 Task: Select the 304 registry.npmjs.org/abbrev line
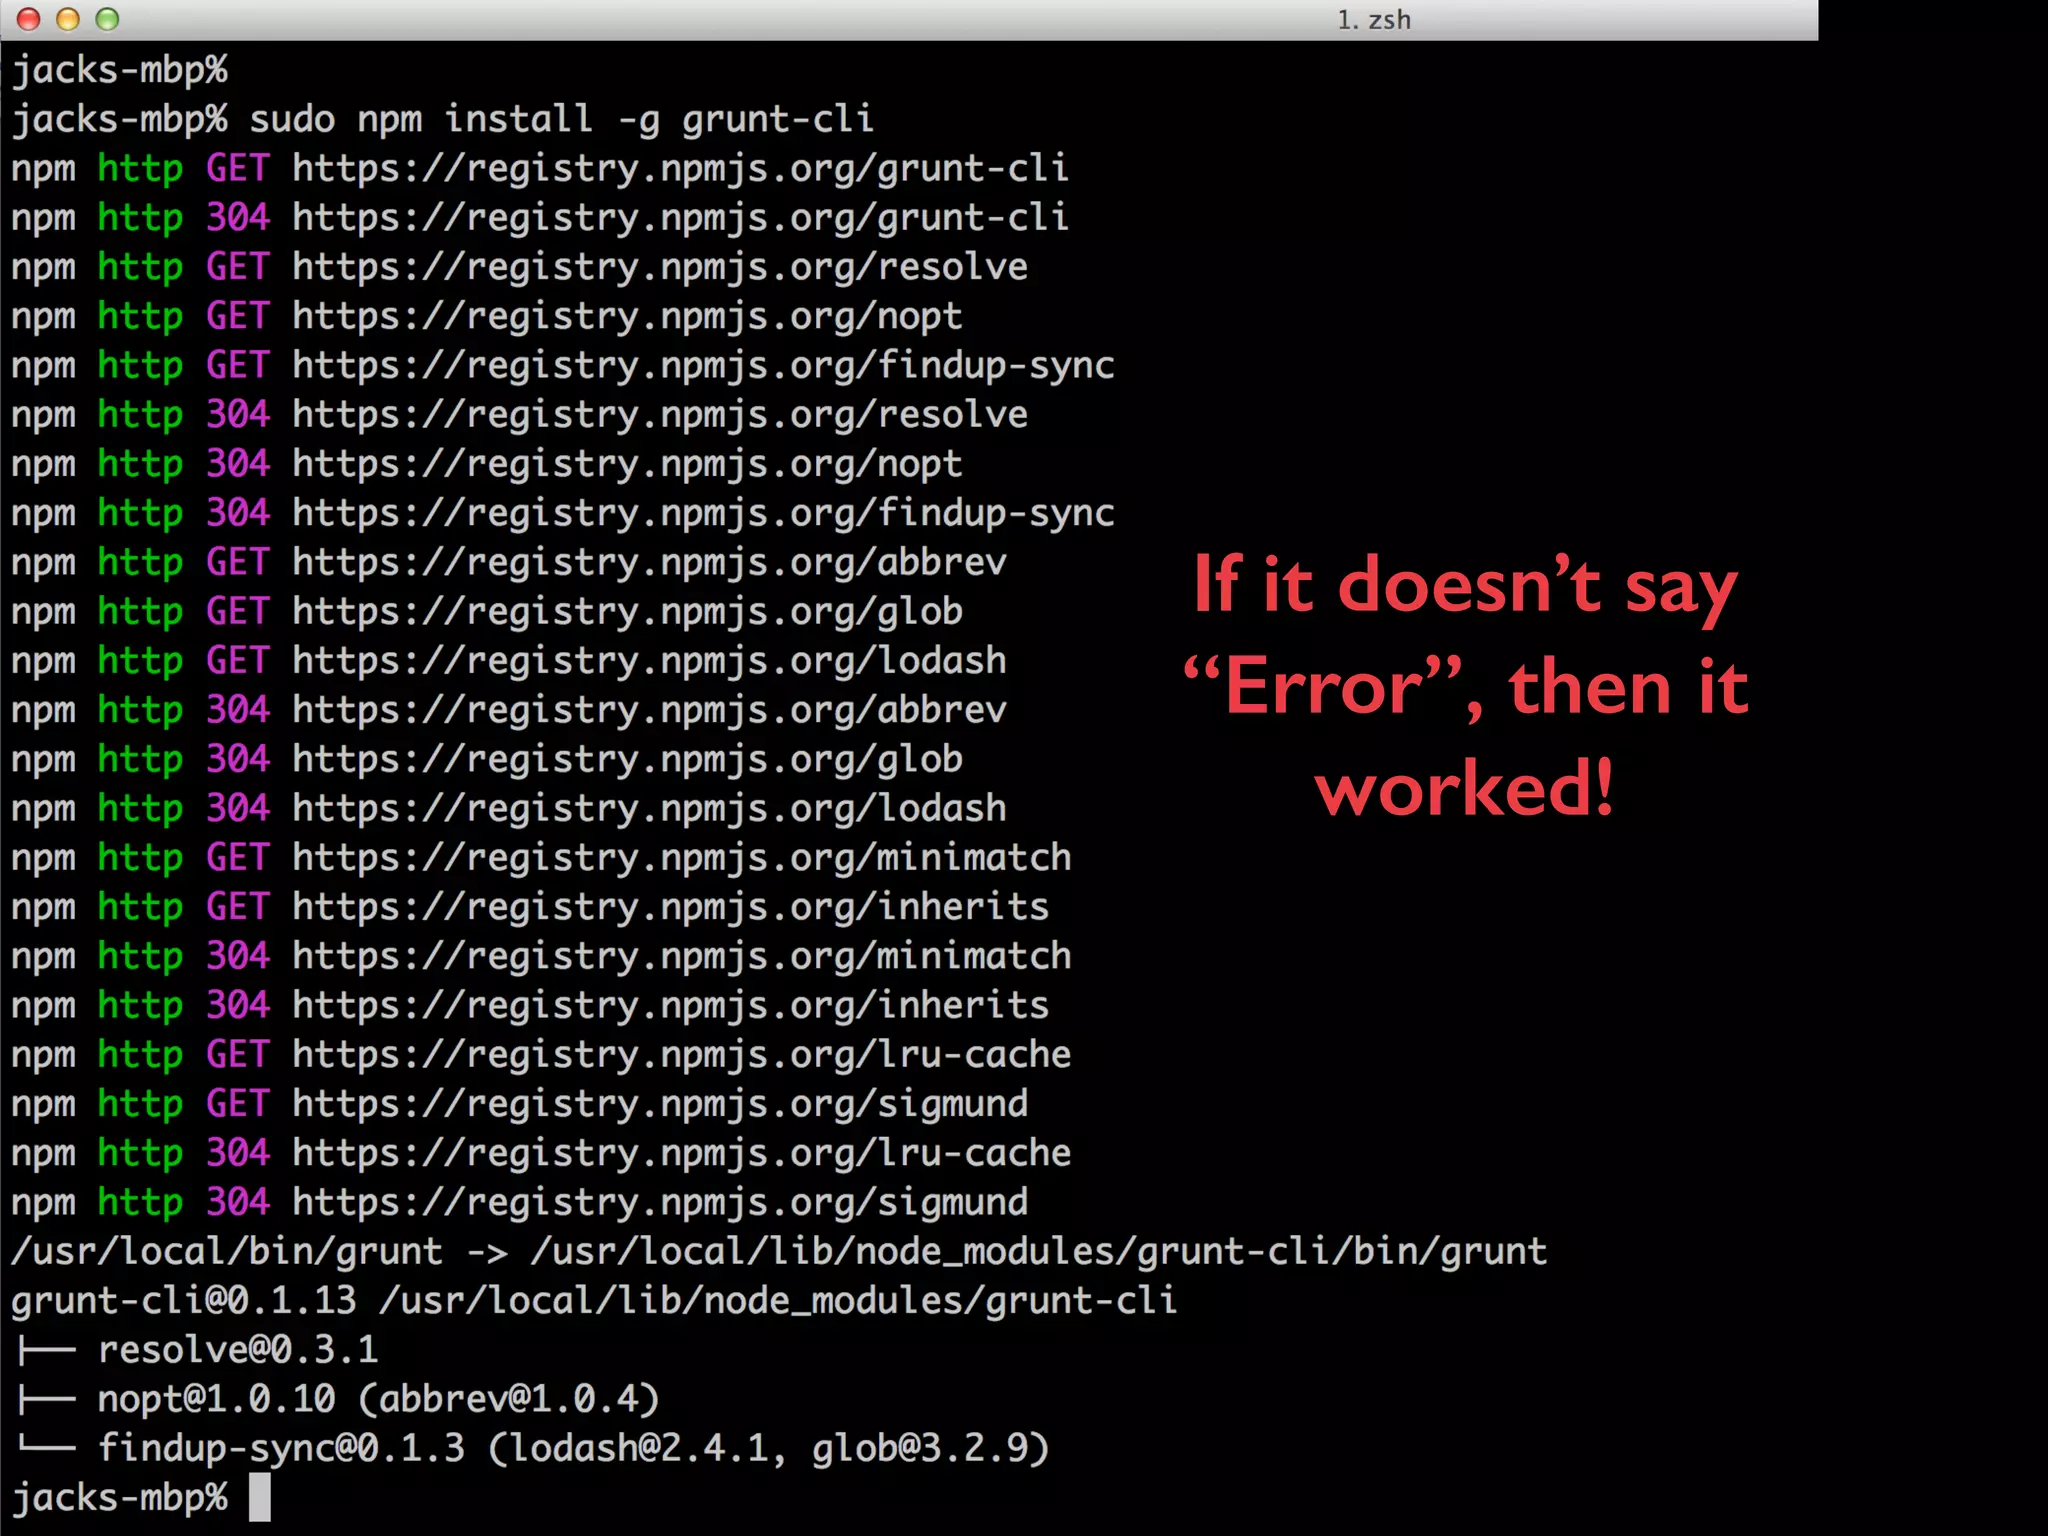[509, 710]
